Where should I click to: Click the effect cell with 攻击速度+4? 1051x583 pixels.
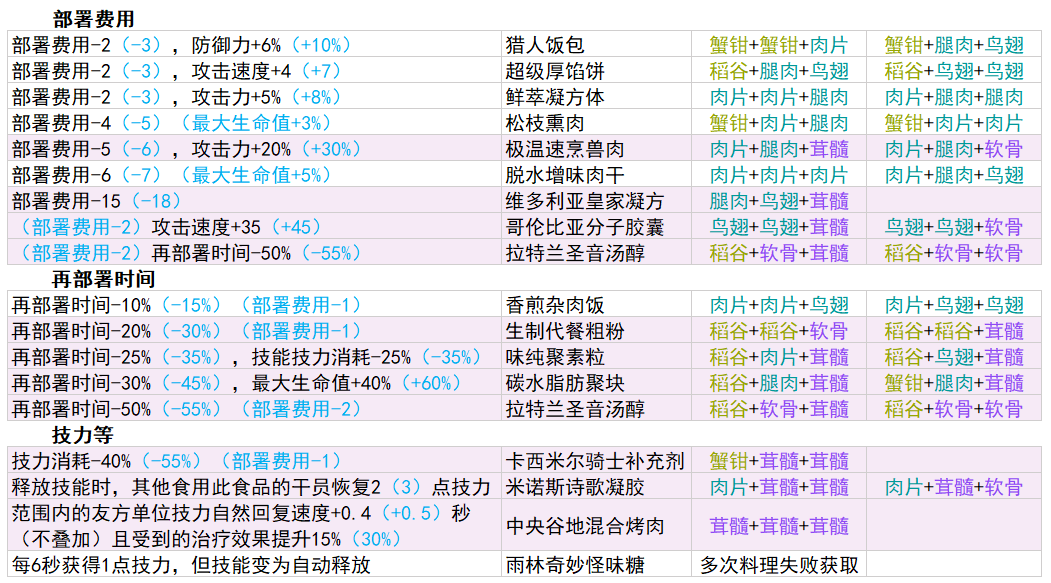tap(254, 71)
